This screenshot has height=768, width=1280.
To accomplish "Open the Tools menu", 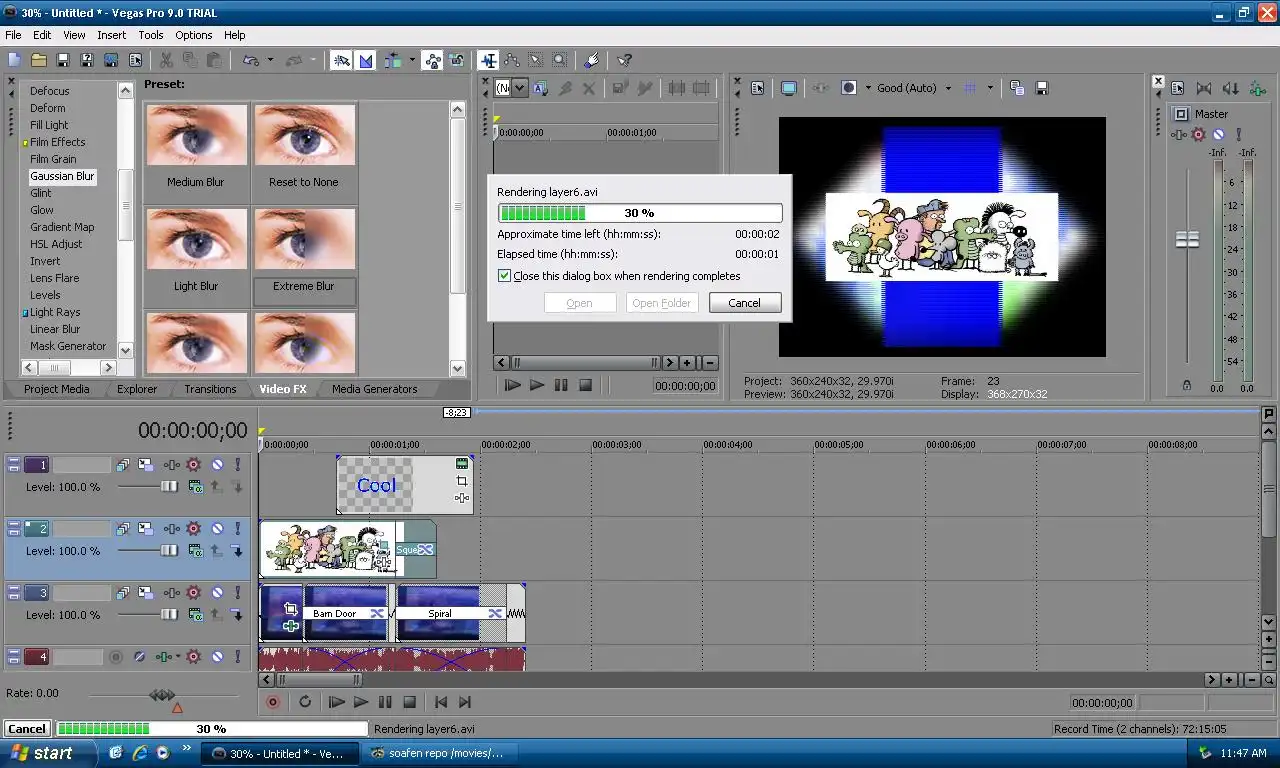I will pos(151,35).
